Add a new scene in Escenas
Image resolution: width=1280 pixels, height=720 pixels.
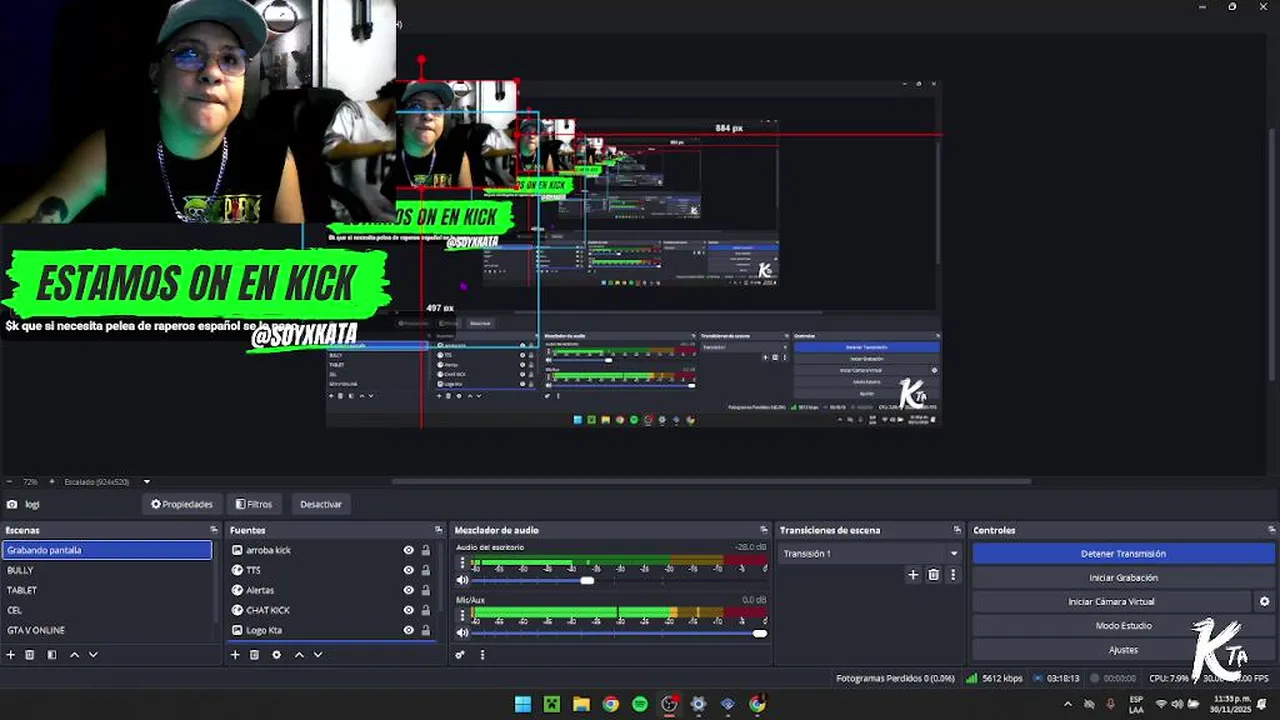(11, 655)
